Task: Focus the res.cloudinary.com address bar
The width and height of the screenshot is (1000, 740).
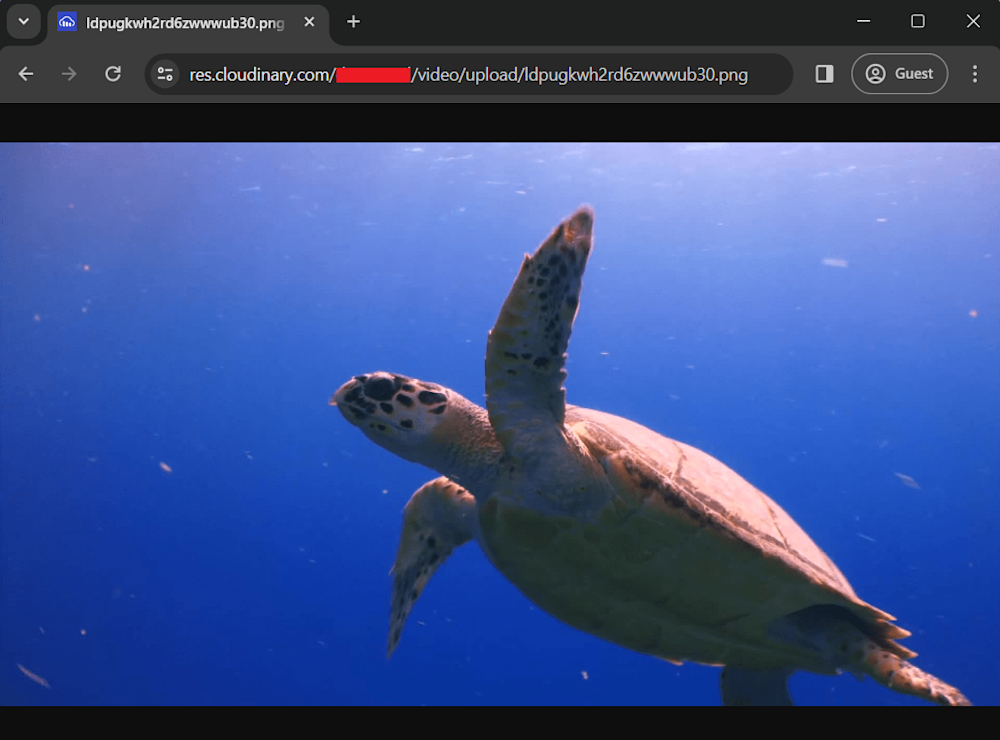Action: click(x=468, y=75)
